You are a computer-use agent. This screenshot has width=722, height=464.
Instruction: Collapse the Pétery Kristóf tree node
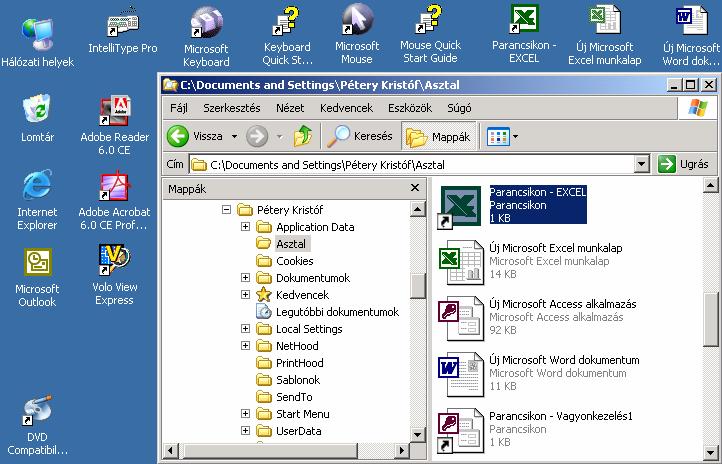(x=226, y=210)
